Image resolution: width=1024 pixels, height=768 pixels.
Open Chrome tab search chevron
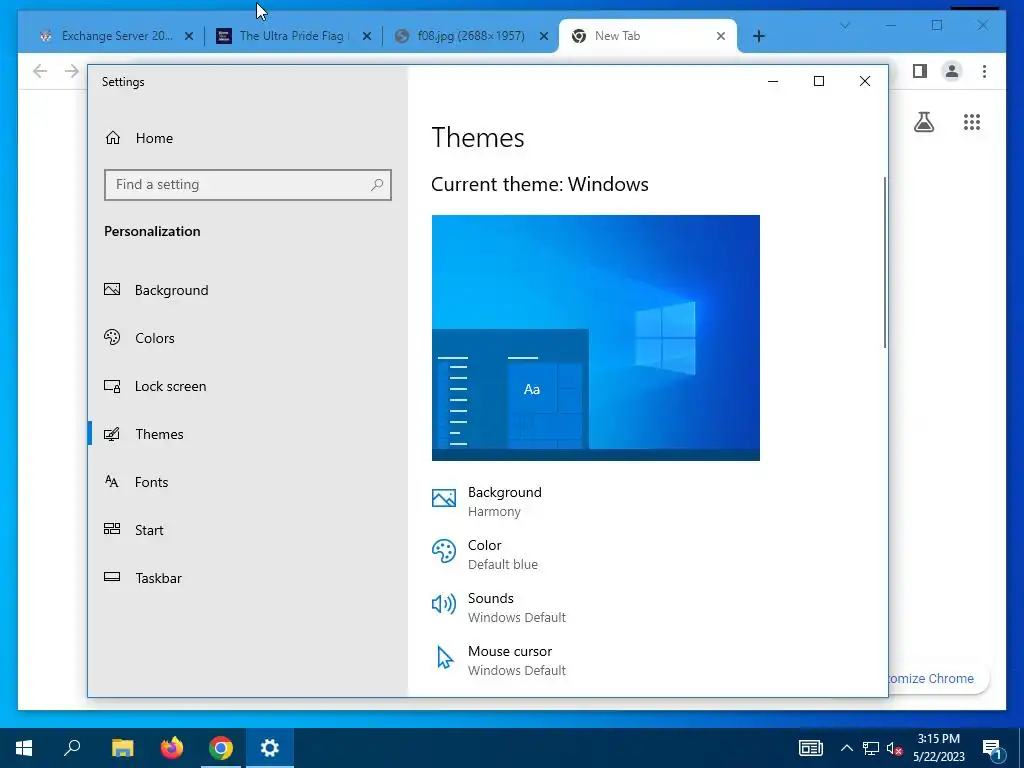click(x=844, y=25)
